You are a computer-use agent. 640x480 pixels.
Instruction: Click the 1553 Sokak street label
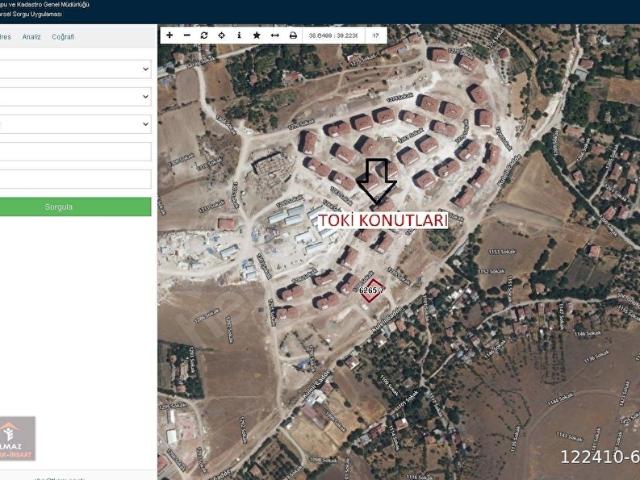(502, 252)
